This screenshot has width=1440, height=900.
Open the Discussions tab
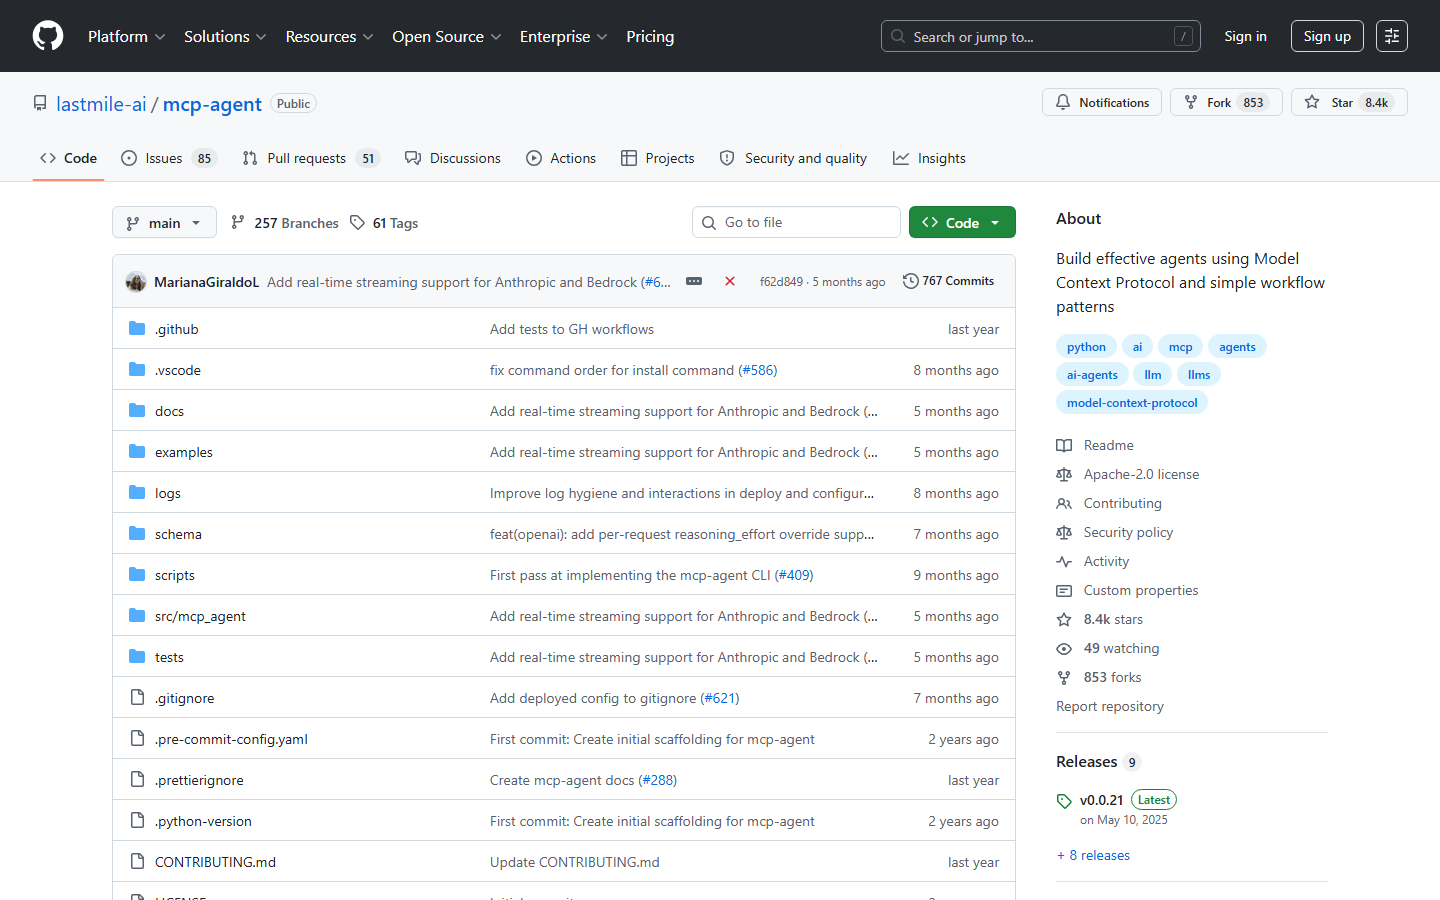pos(453,158)
